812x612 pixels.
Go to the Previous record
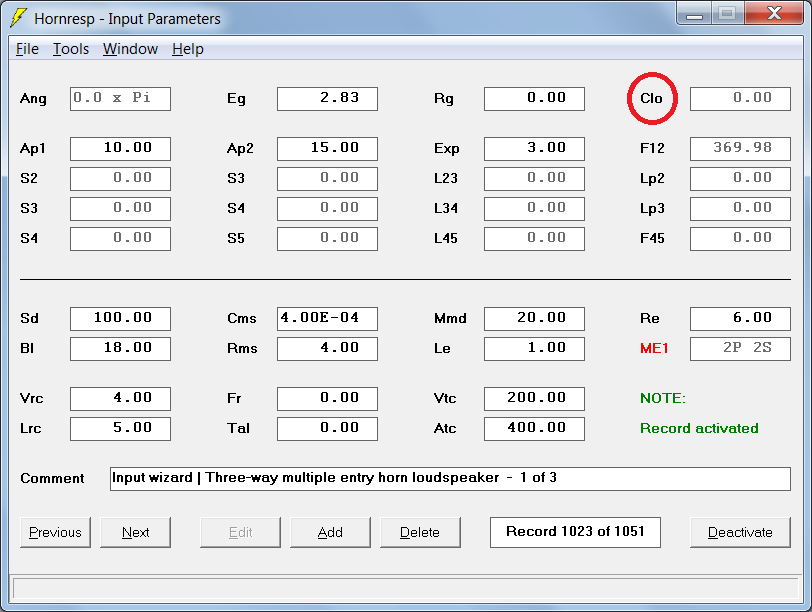click(x=55, y=532)
